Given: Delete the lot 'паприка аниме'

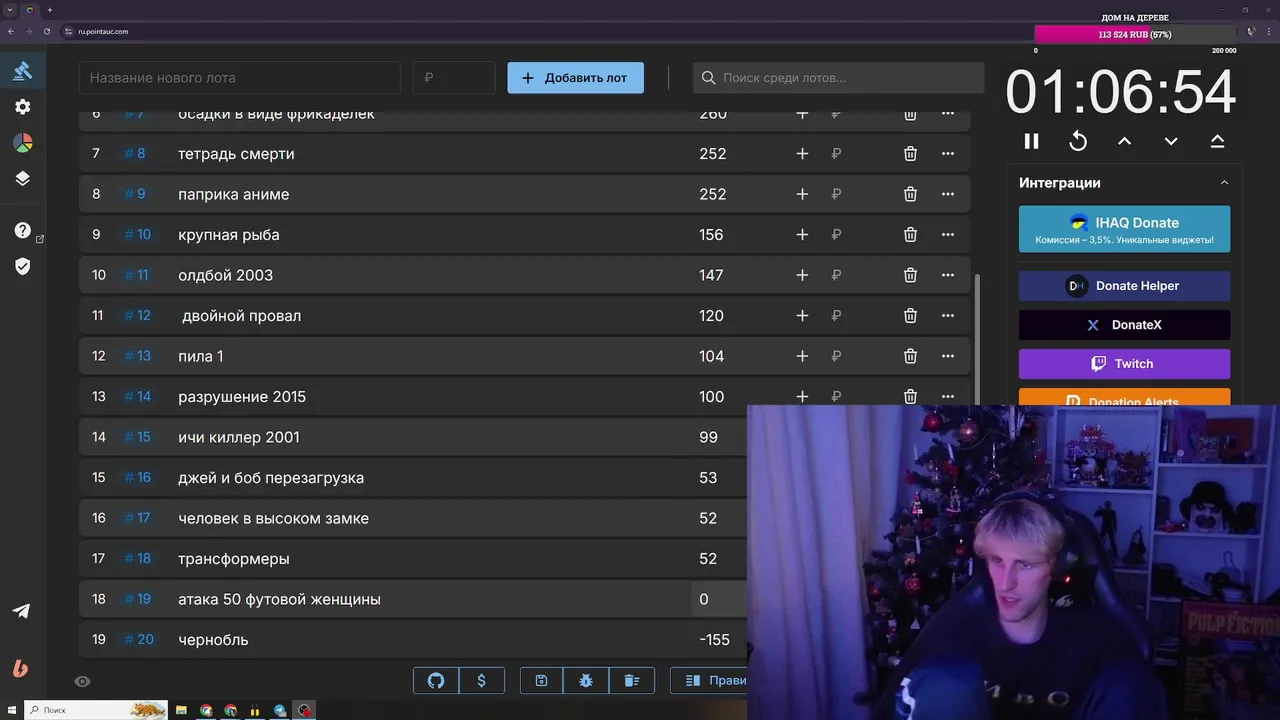Looking at the screenshot, I should pyautogui.click(x=910, y=194).
